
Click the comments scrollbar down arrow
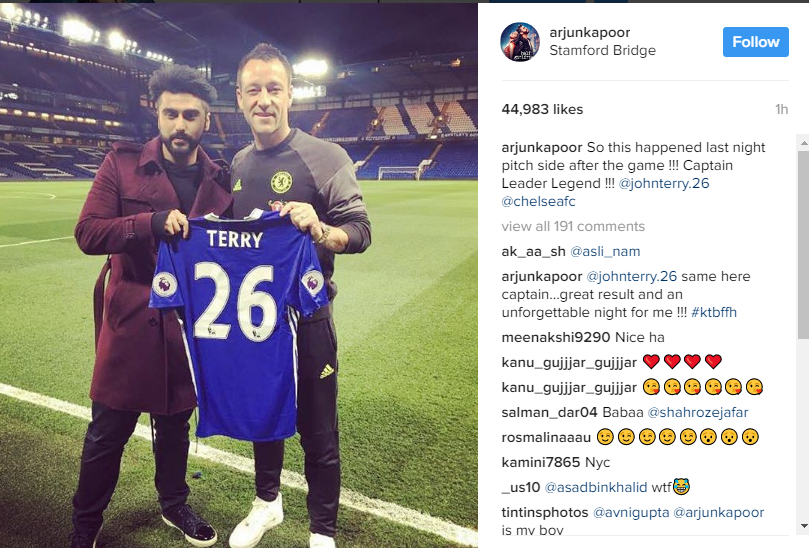click(x=803, y=526)
